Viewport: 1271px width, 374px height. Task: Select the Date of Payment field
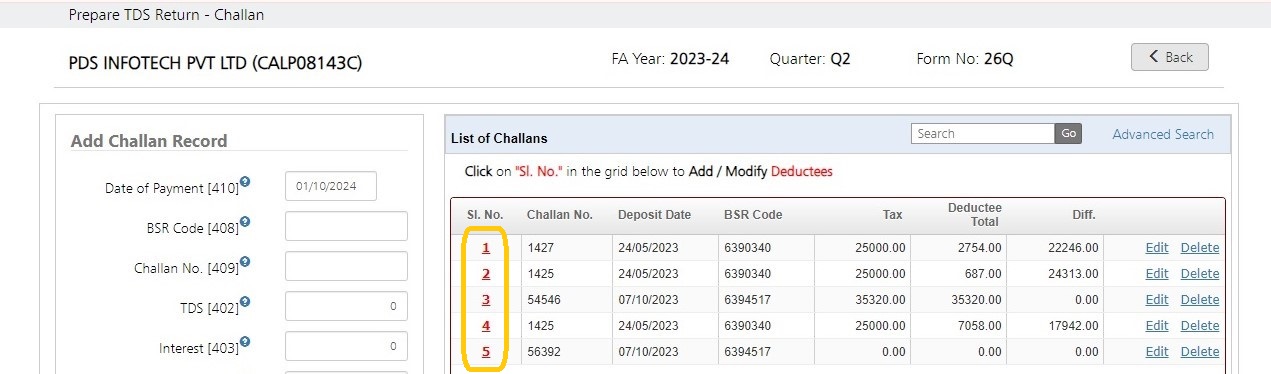[331, 187]
